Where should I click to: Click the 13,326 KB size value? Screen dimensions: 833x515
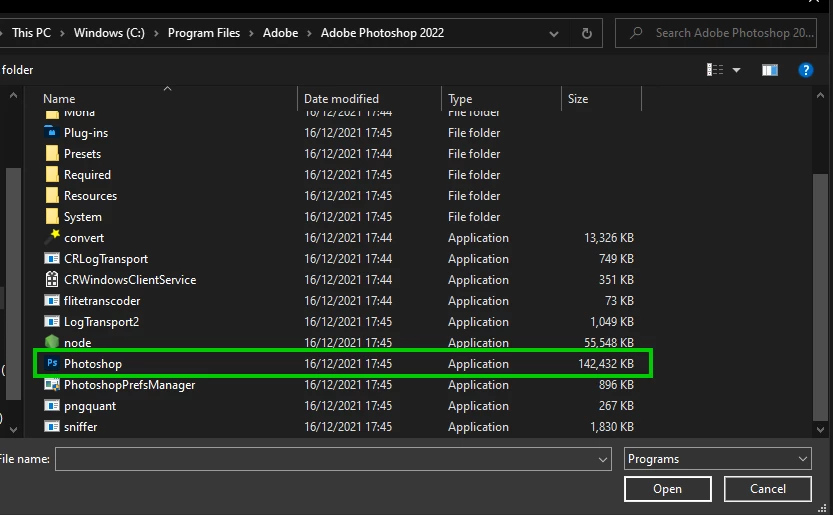click(609, 238)
